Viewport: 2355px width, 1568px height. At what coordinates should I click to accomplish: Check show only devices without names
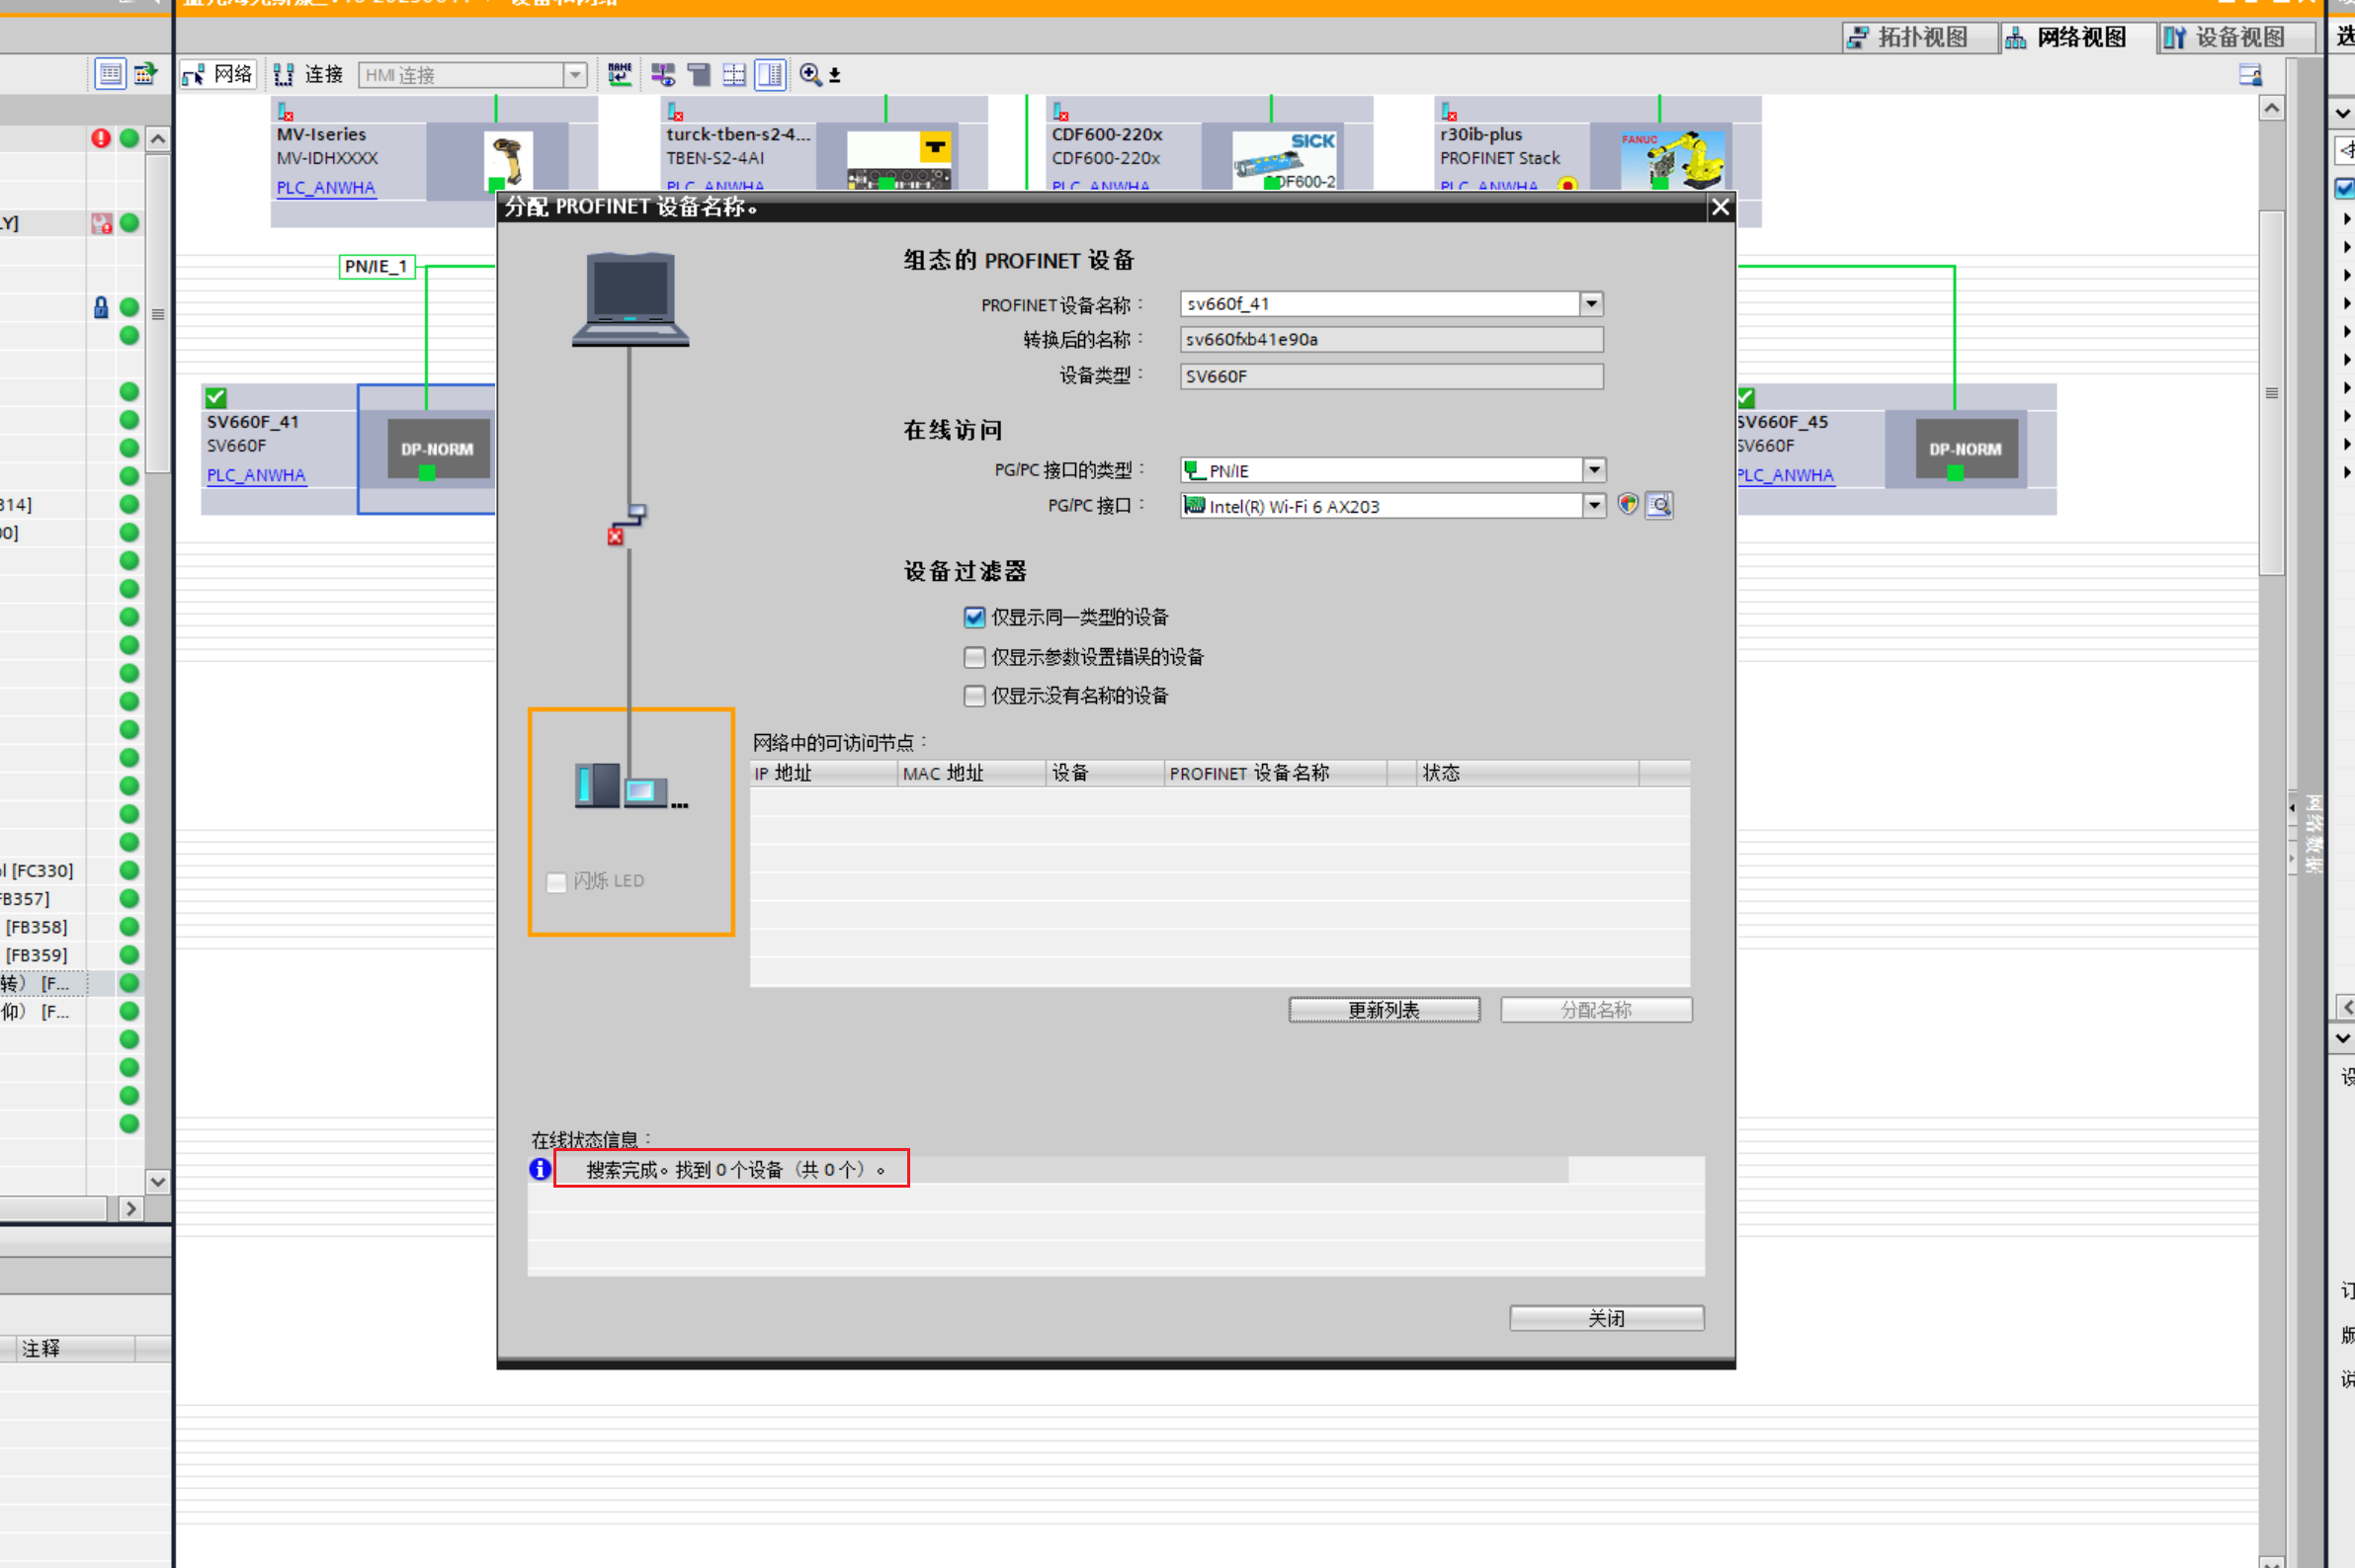point(974,696)
